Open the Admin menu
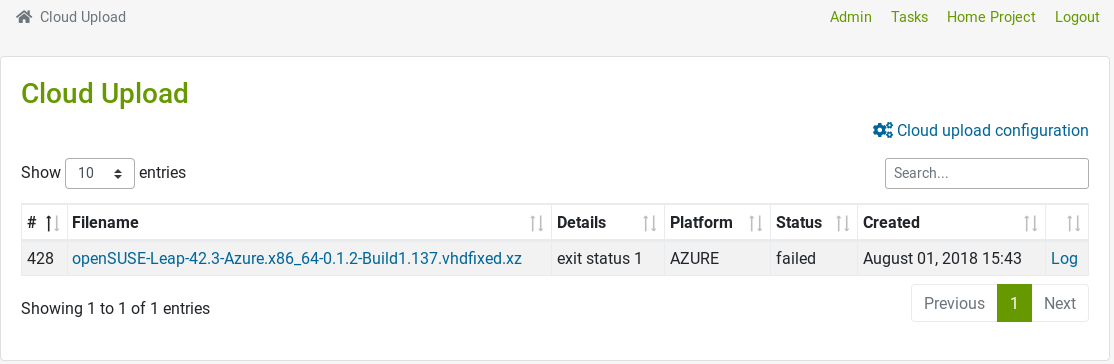The width and height of the screenshot is (1114, 364). coord(850,17)
